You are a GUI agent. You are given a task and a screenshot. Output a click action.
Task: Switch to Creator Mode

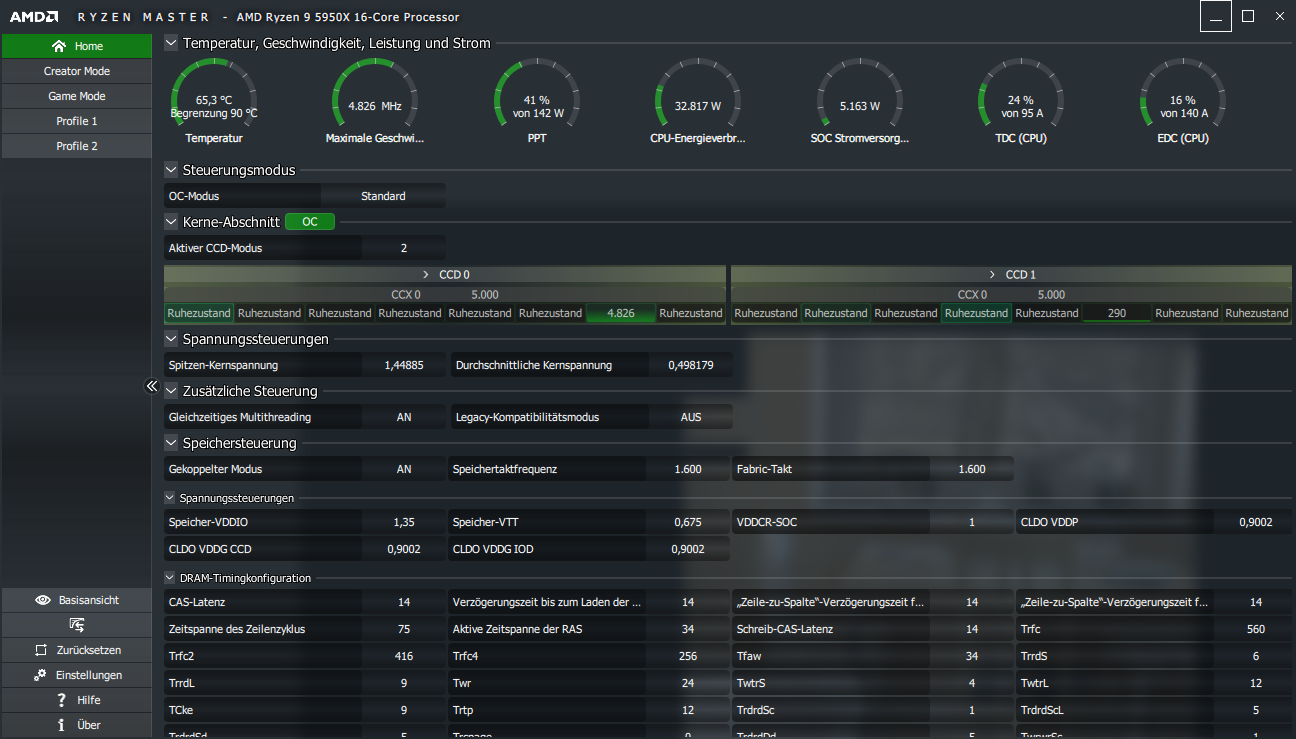77,71
